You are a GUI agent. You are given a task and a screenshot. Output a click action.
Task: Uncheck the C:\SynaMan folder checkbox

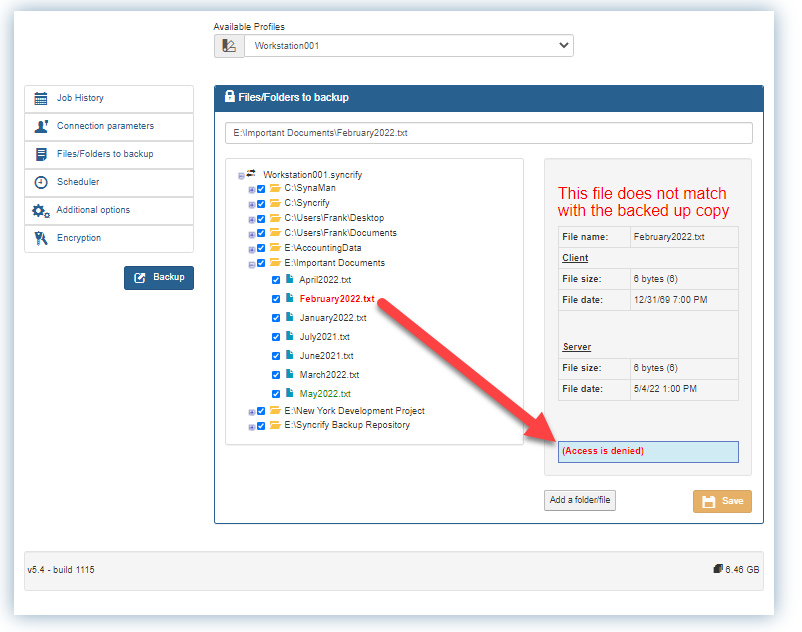click(x=261, y=189)
